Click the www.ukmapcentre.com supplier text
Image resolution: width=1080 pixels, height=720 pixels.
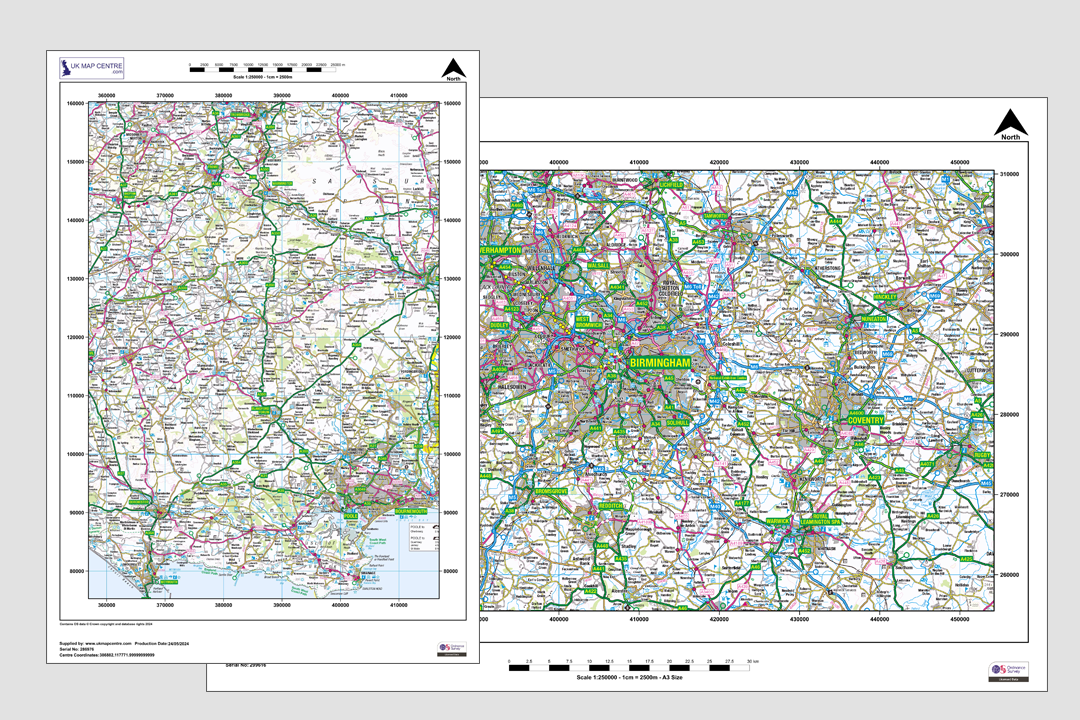[x=110, y=643]
